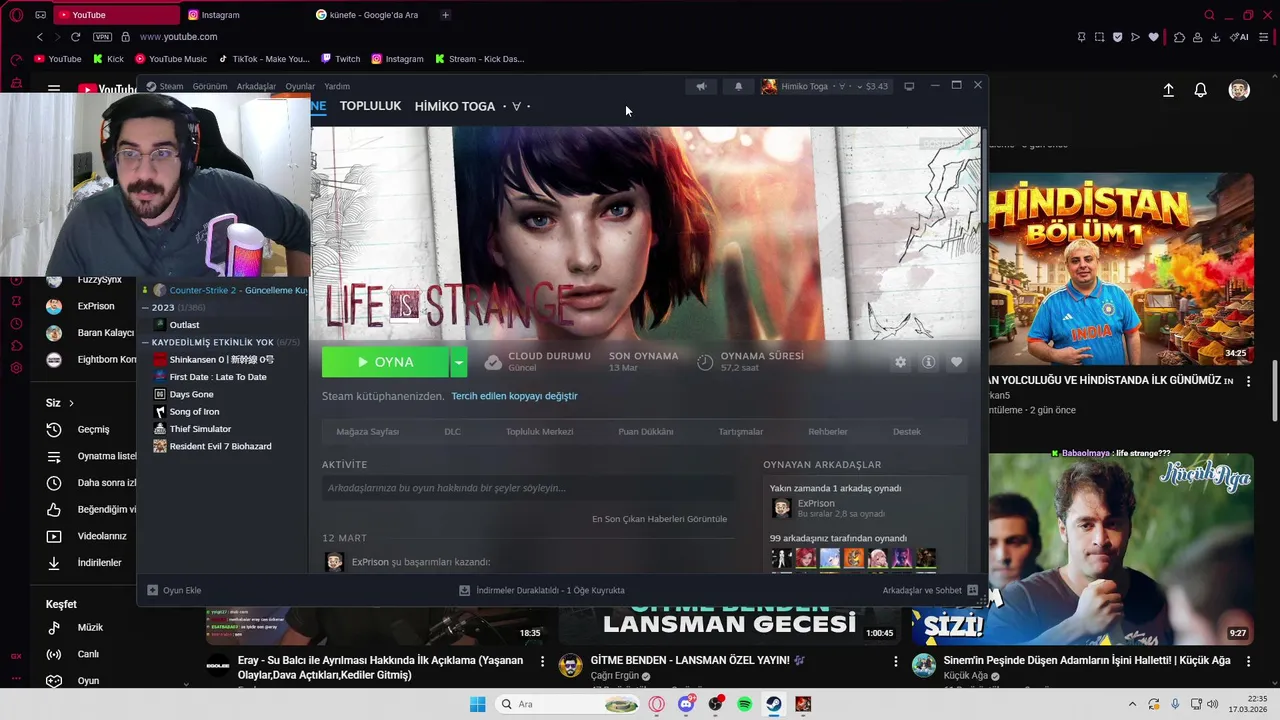Open Himiko Toga account dropdown in Steam
Image resolution: width=1280 pixels, height=720 pixels.
point(825,86)
